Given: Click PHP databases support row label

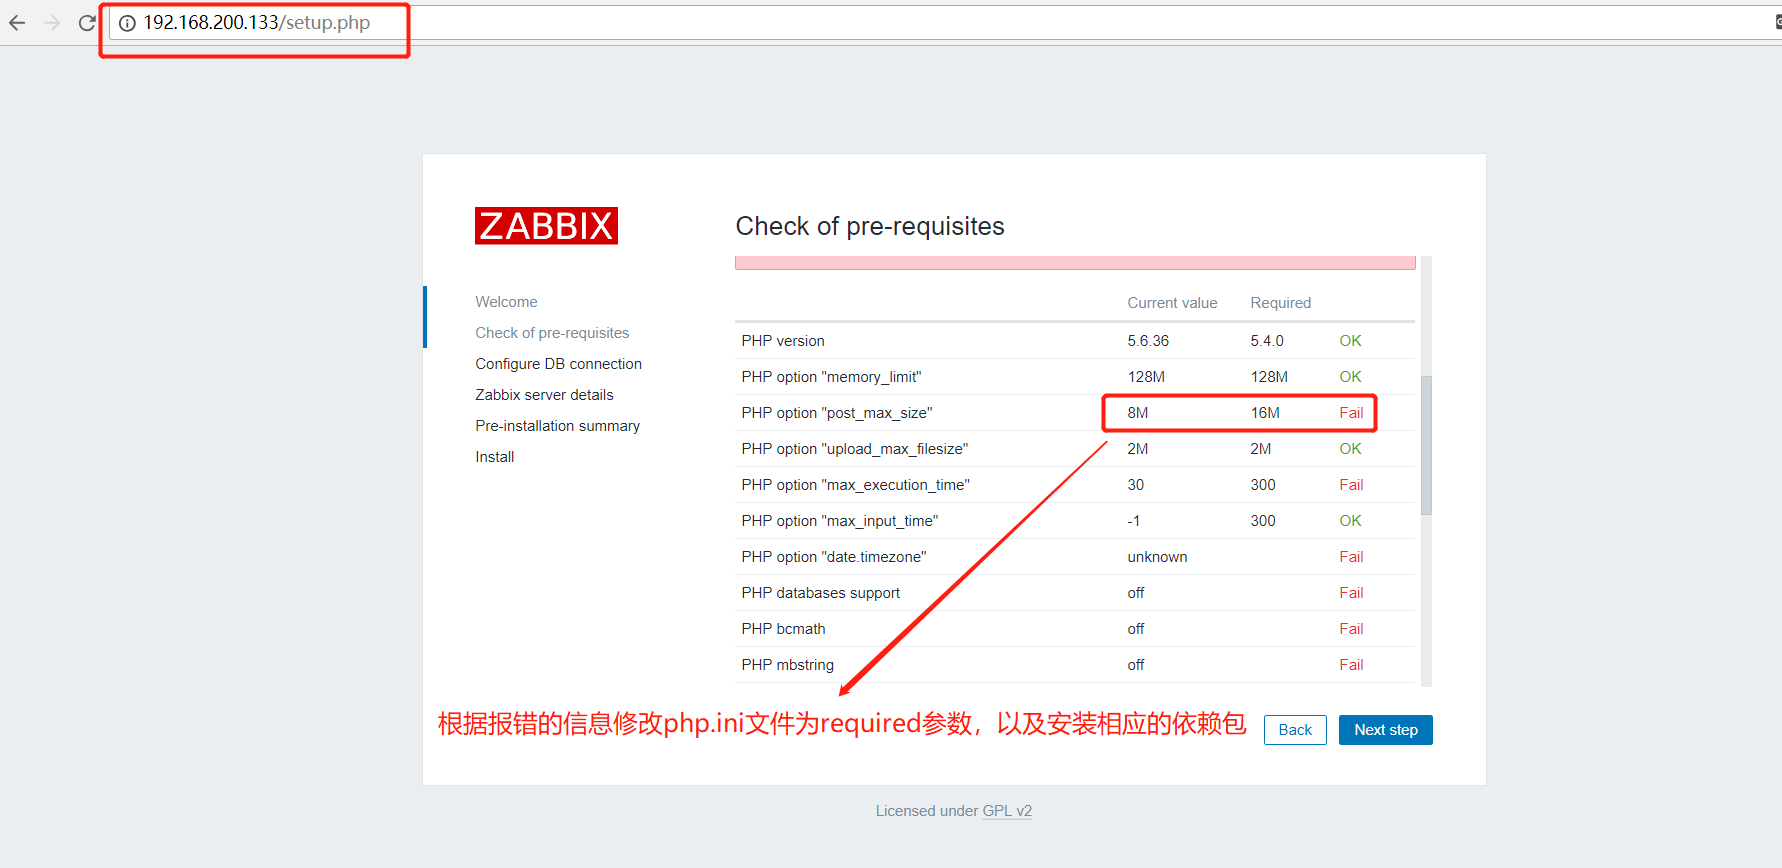Looking at the screenshot, I should point(820,593).
